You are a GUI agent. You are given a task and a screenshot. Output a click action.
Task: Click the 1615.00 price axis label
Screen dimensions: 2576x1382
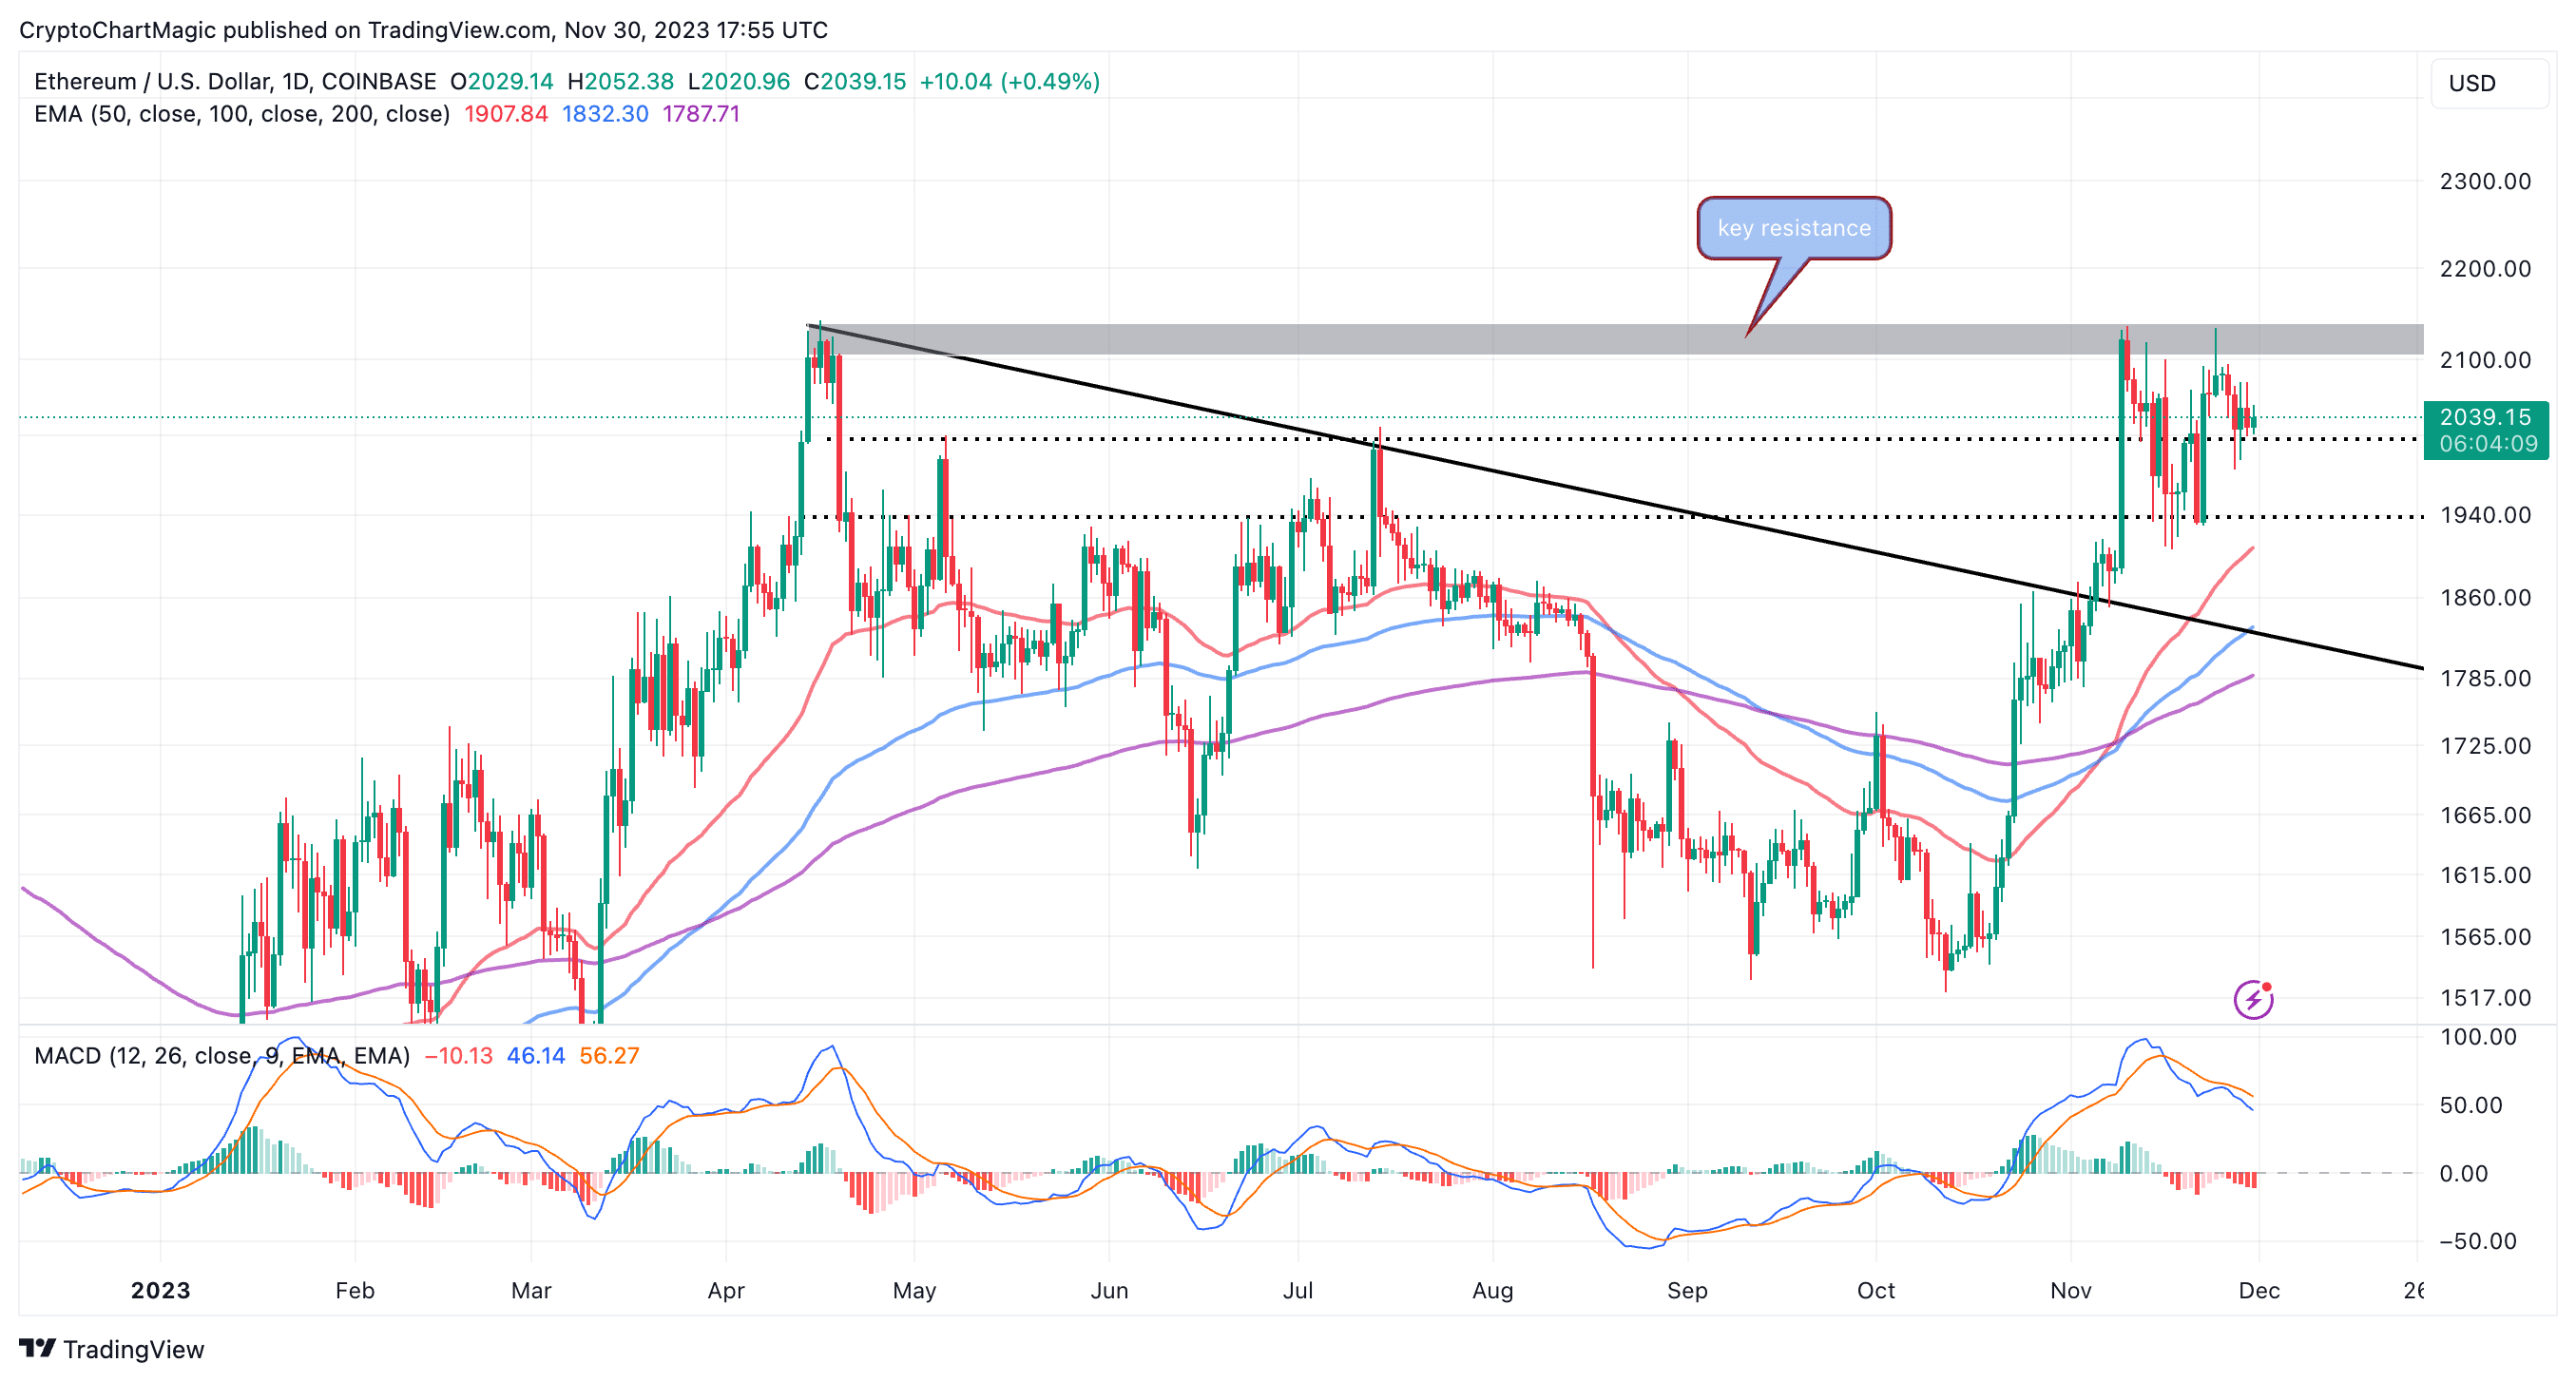tap(2485, 874)
